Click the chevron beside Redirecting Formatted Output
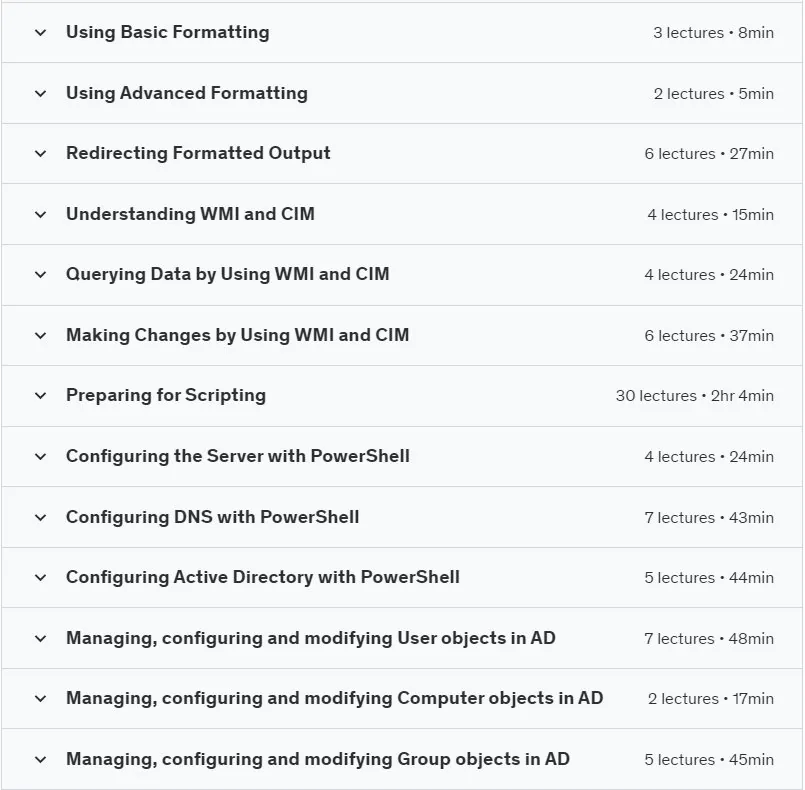This screenshot has width=805, height=790. 41,153
